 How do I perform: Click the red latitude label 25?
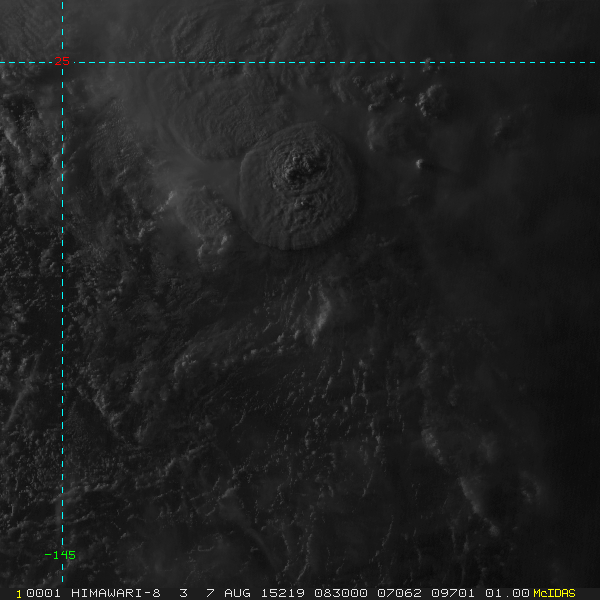62,61
